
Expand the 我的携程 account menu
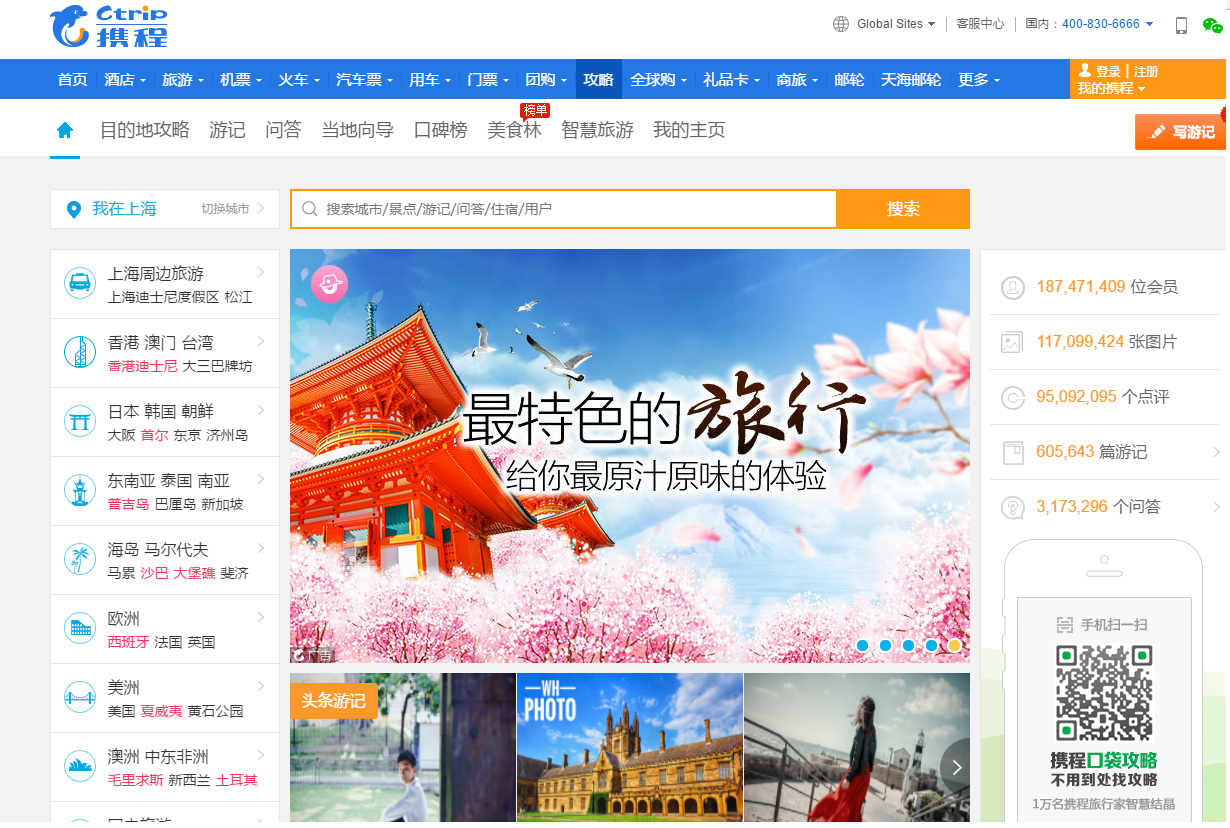click(x=1110, y=89)
